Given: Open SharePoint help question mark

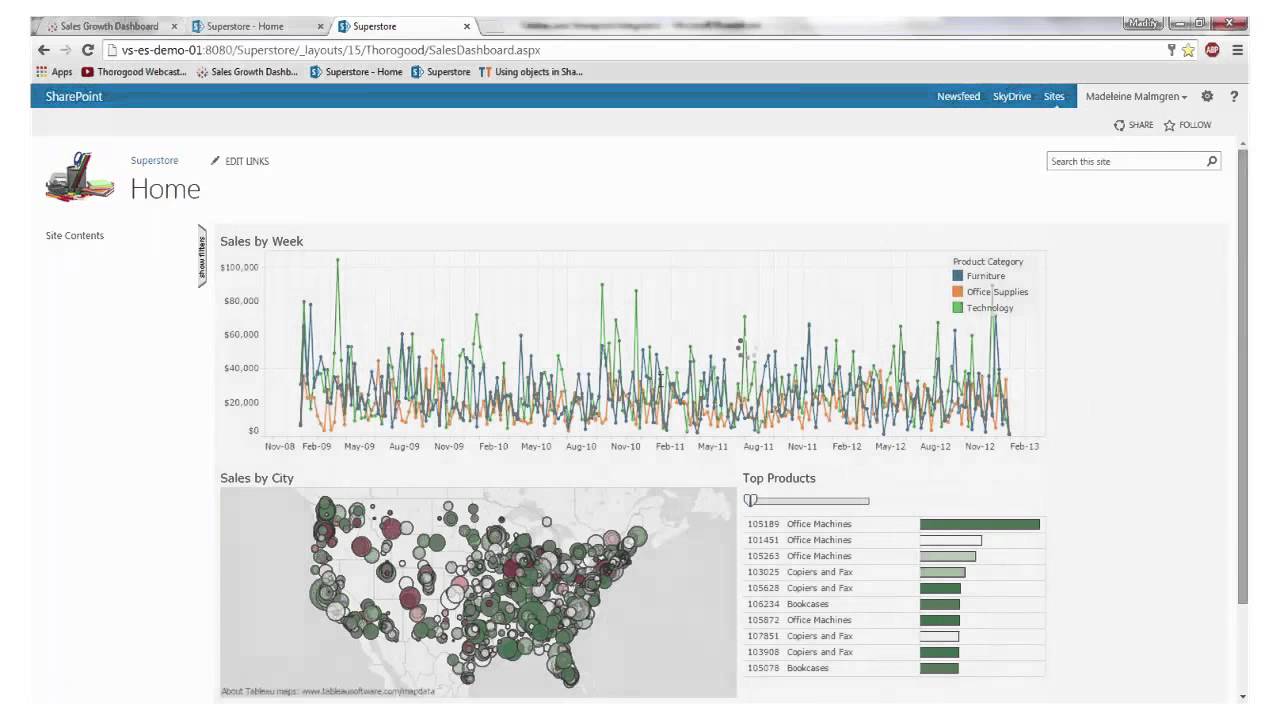Looking at the screenshot, I should click(1234, 97).
